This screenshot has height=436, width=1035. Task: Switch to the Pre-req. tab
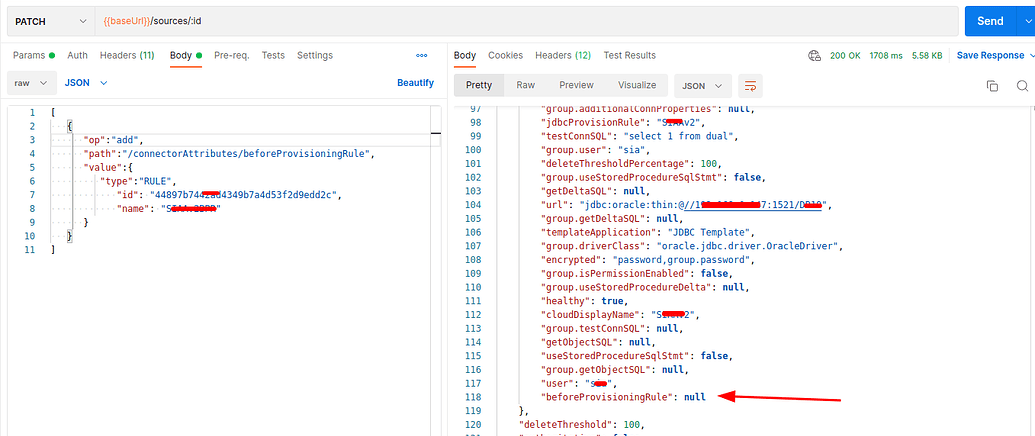pos(232,56)
